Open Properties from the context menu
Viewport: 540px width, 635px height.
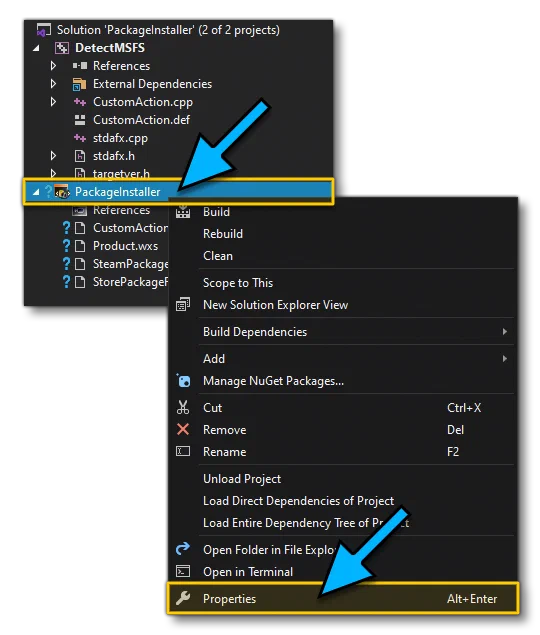(x=343, y=598)
